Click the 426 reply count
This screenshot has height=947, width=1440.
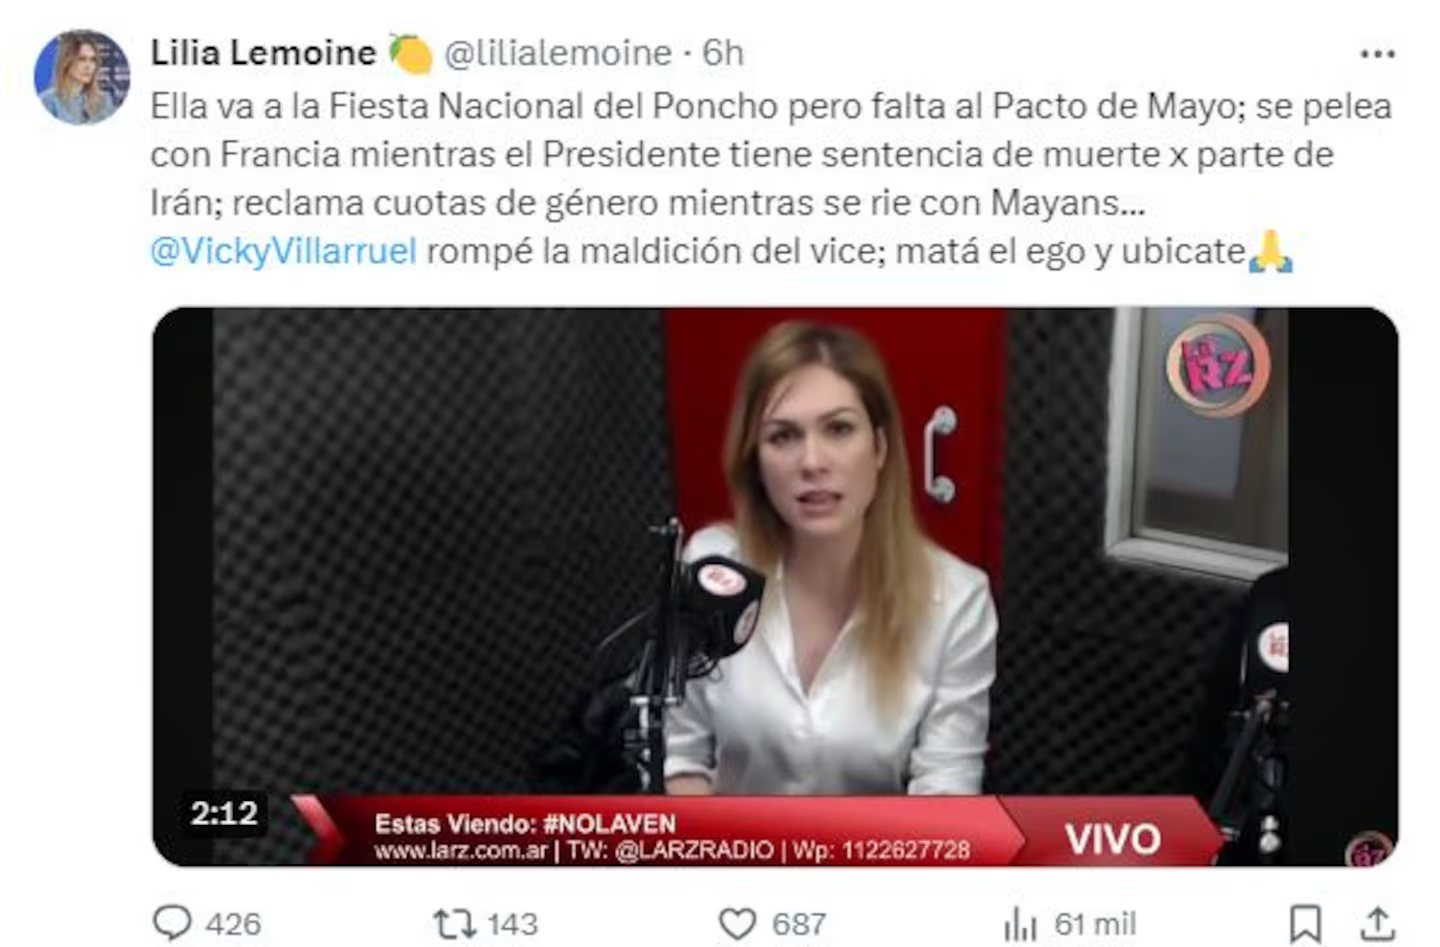point(233,924)
